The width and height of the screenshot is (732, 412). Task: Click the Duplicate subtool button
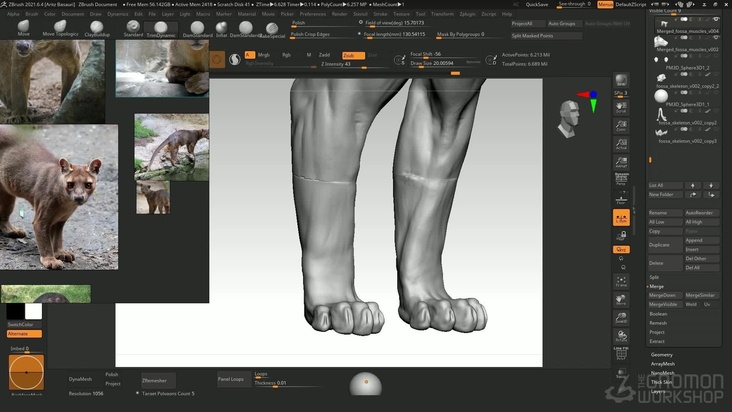[665, 245]
